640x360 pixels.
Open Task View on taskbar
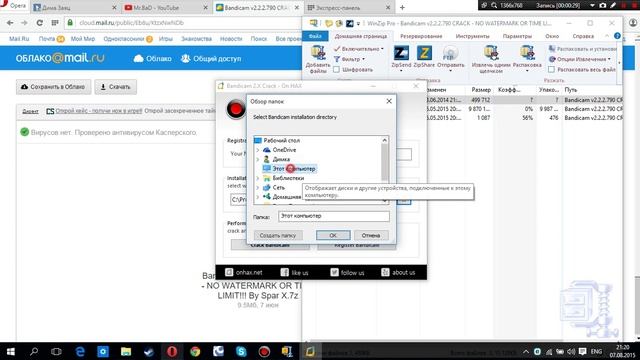[56, 351]
